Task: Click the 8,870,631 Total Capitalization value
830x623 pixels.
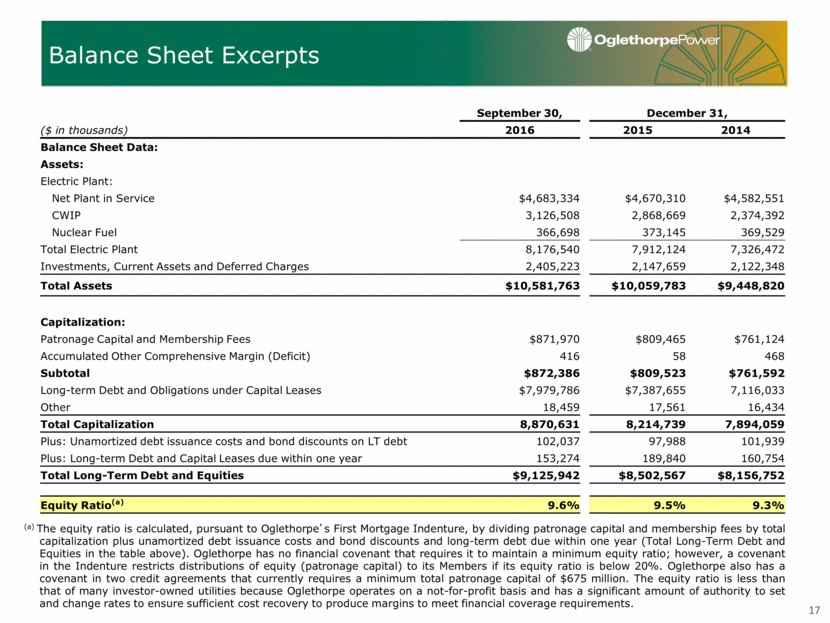Action: (x=551, y=425)
